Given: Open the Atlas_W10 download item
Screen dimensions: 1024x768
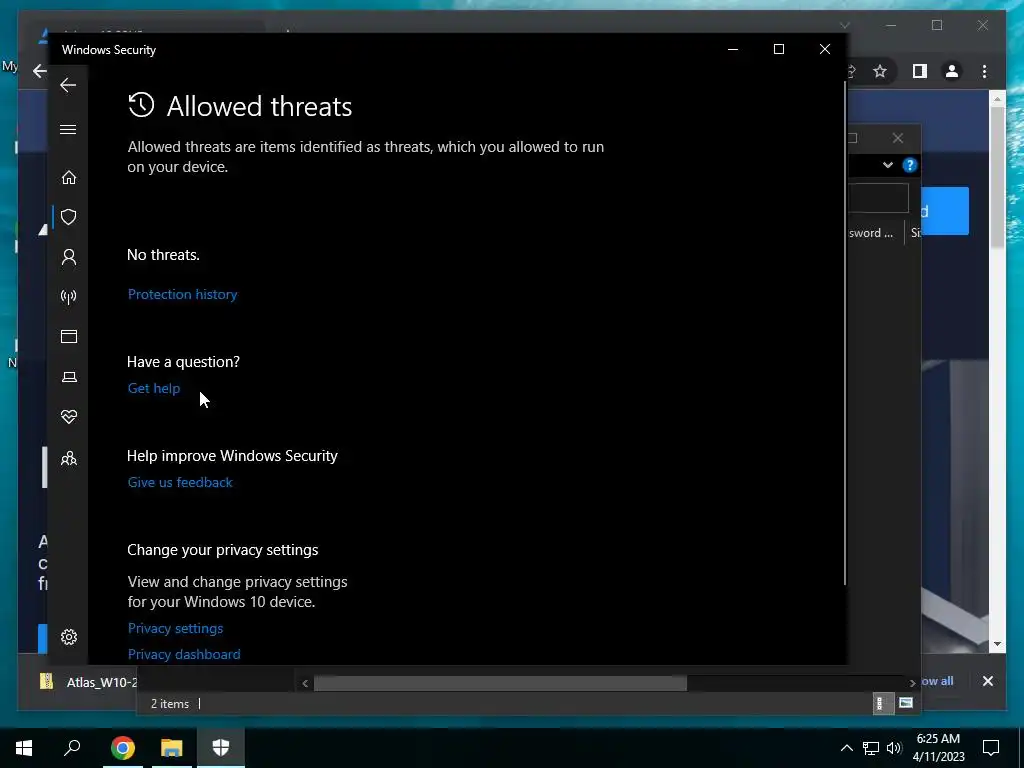Looking at the screenshot, I should click(88, 682).
